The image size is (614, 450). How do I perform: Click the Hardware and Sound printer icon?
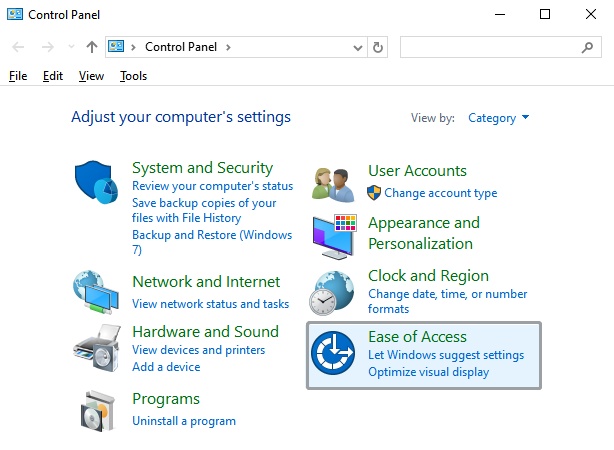[x=97, y=348]
